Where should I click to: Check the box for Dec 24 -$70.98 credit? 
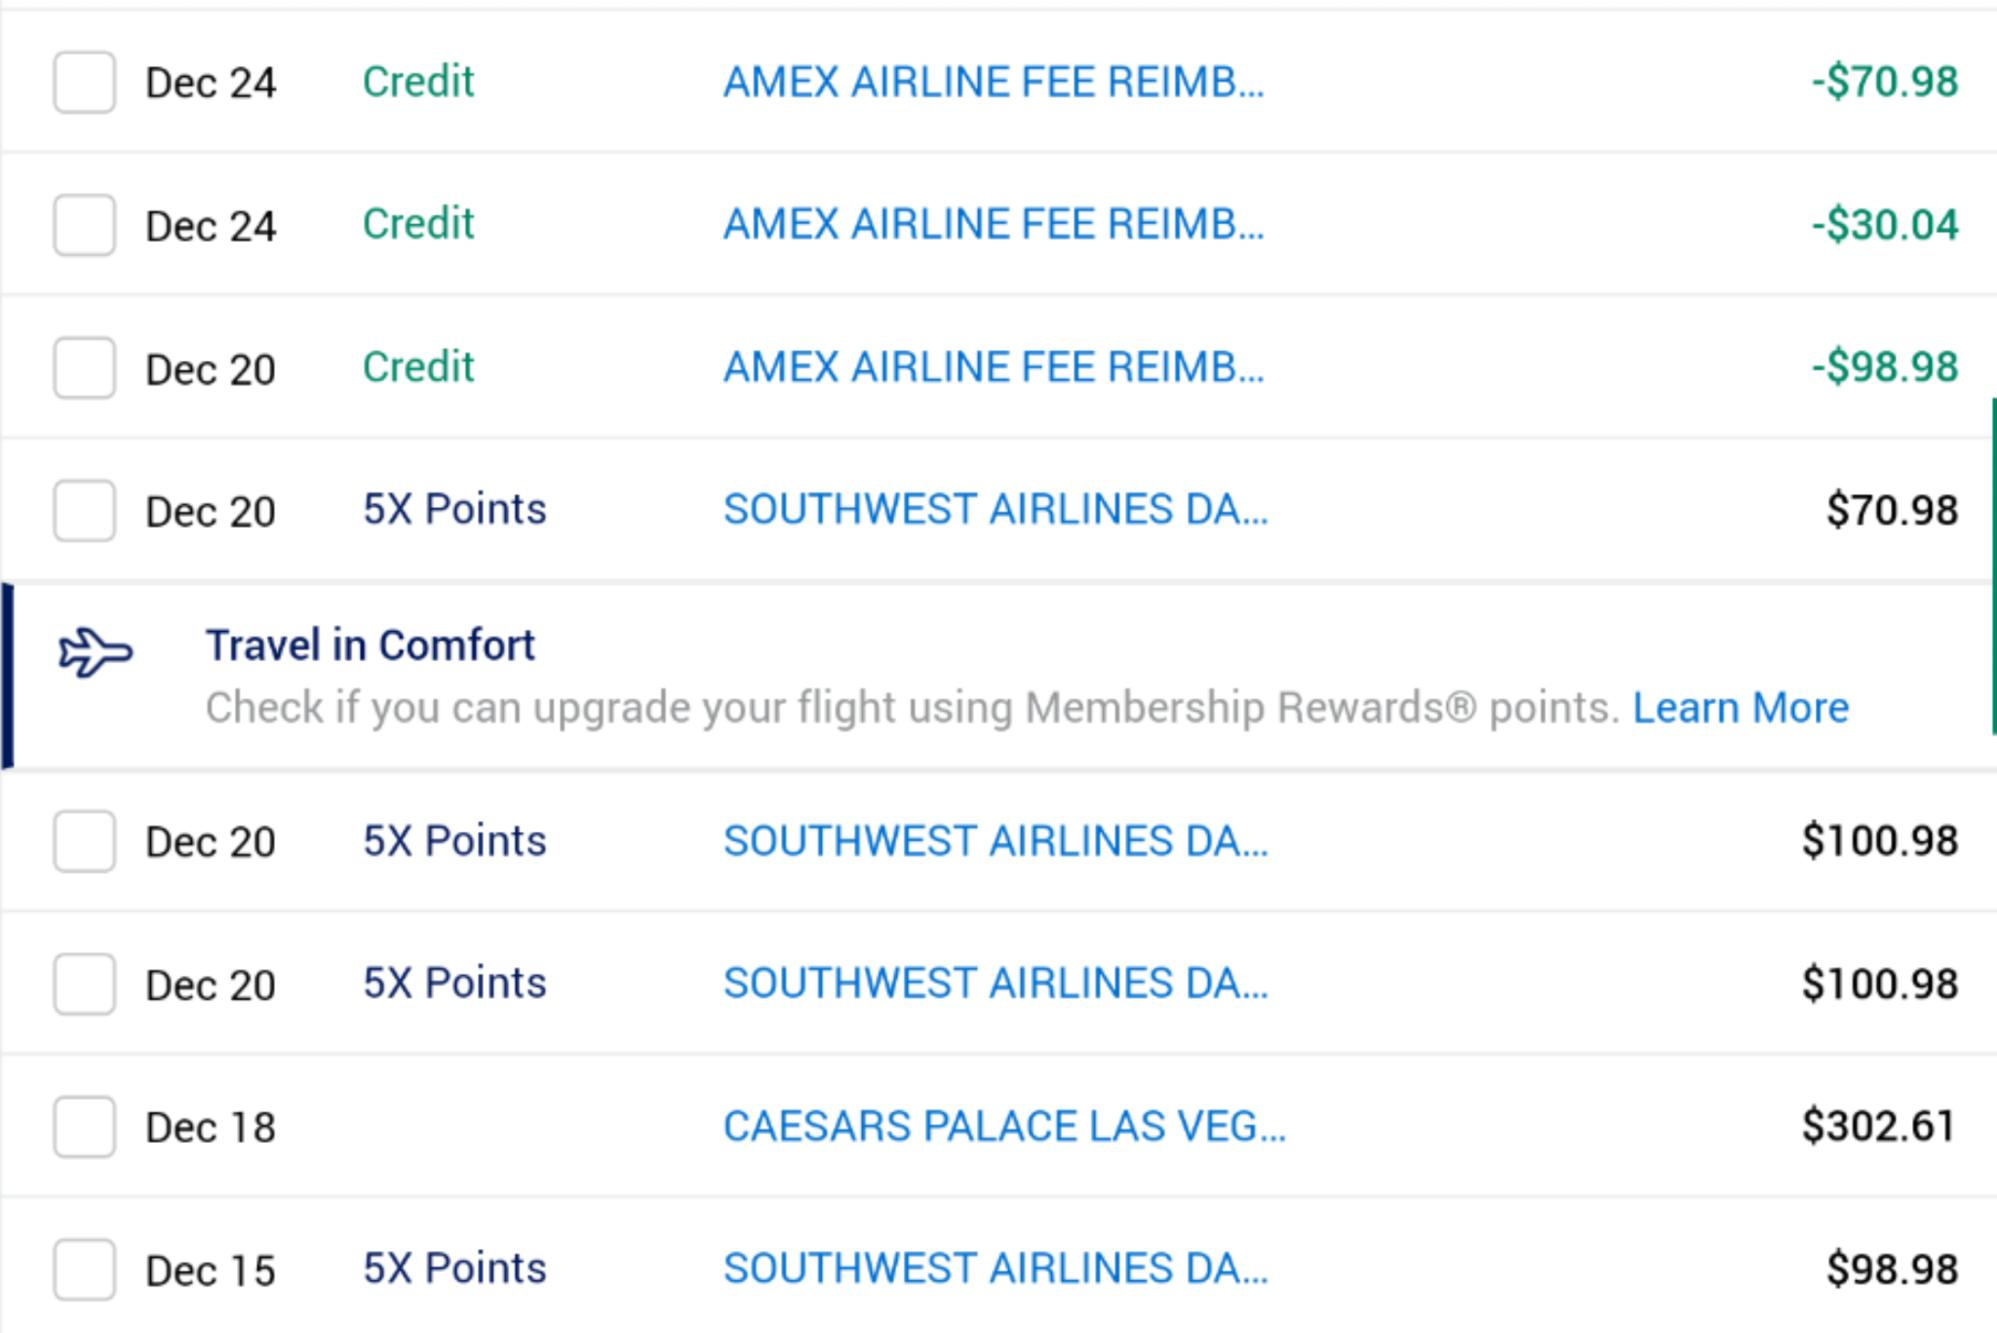[x=84, y=82]
